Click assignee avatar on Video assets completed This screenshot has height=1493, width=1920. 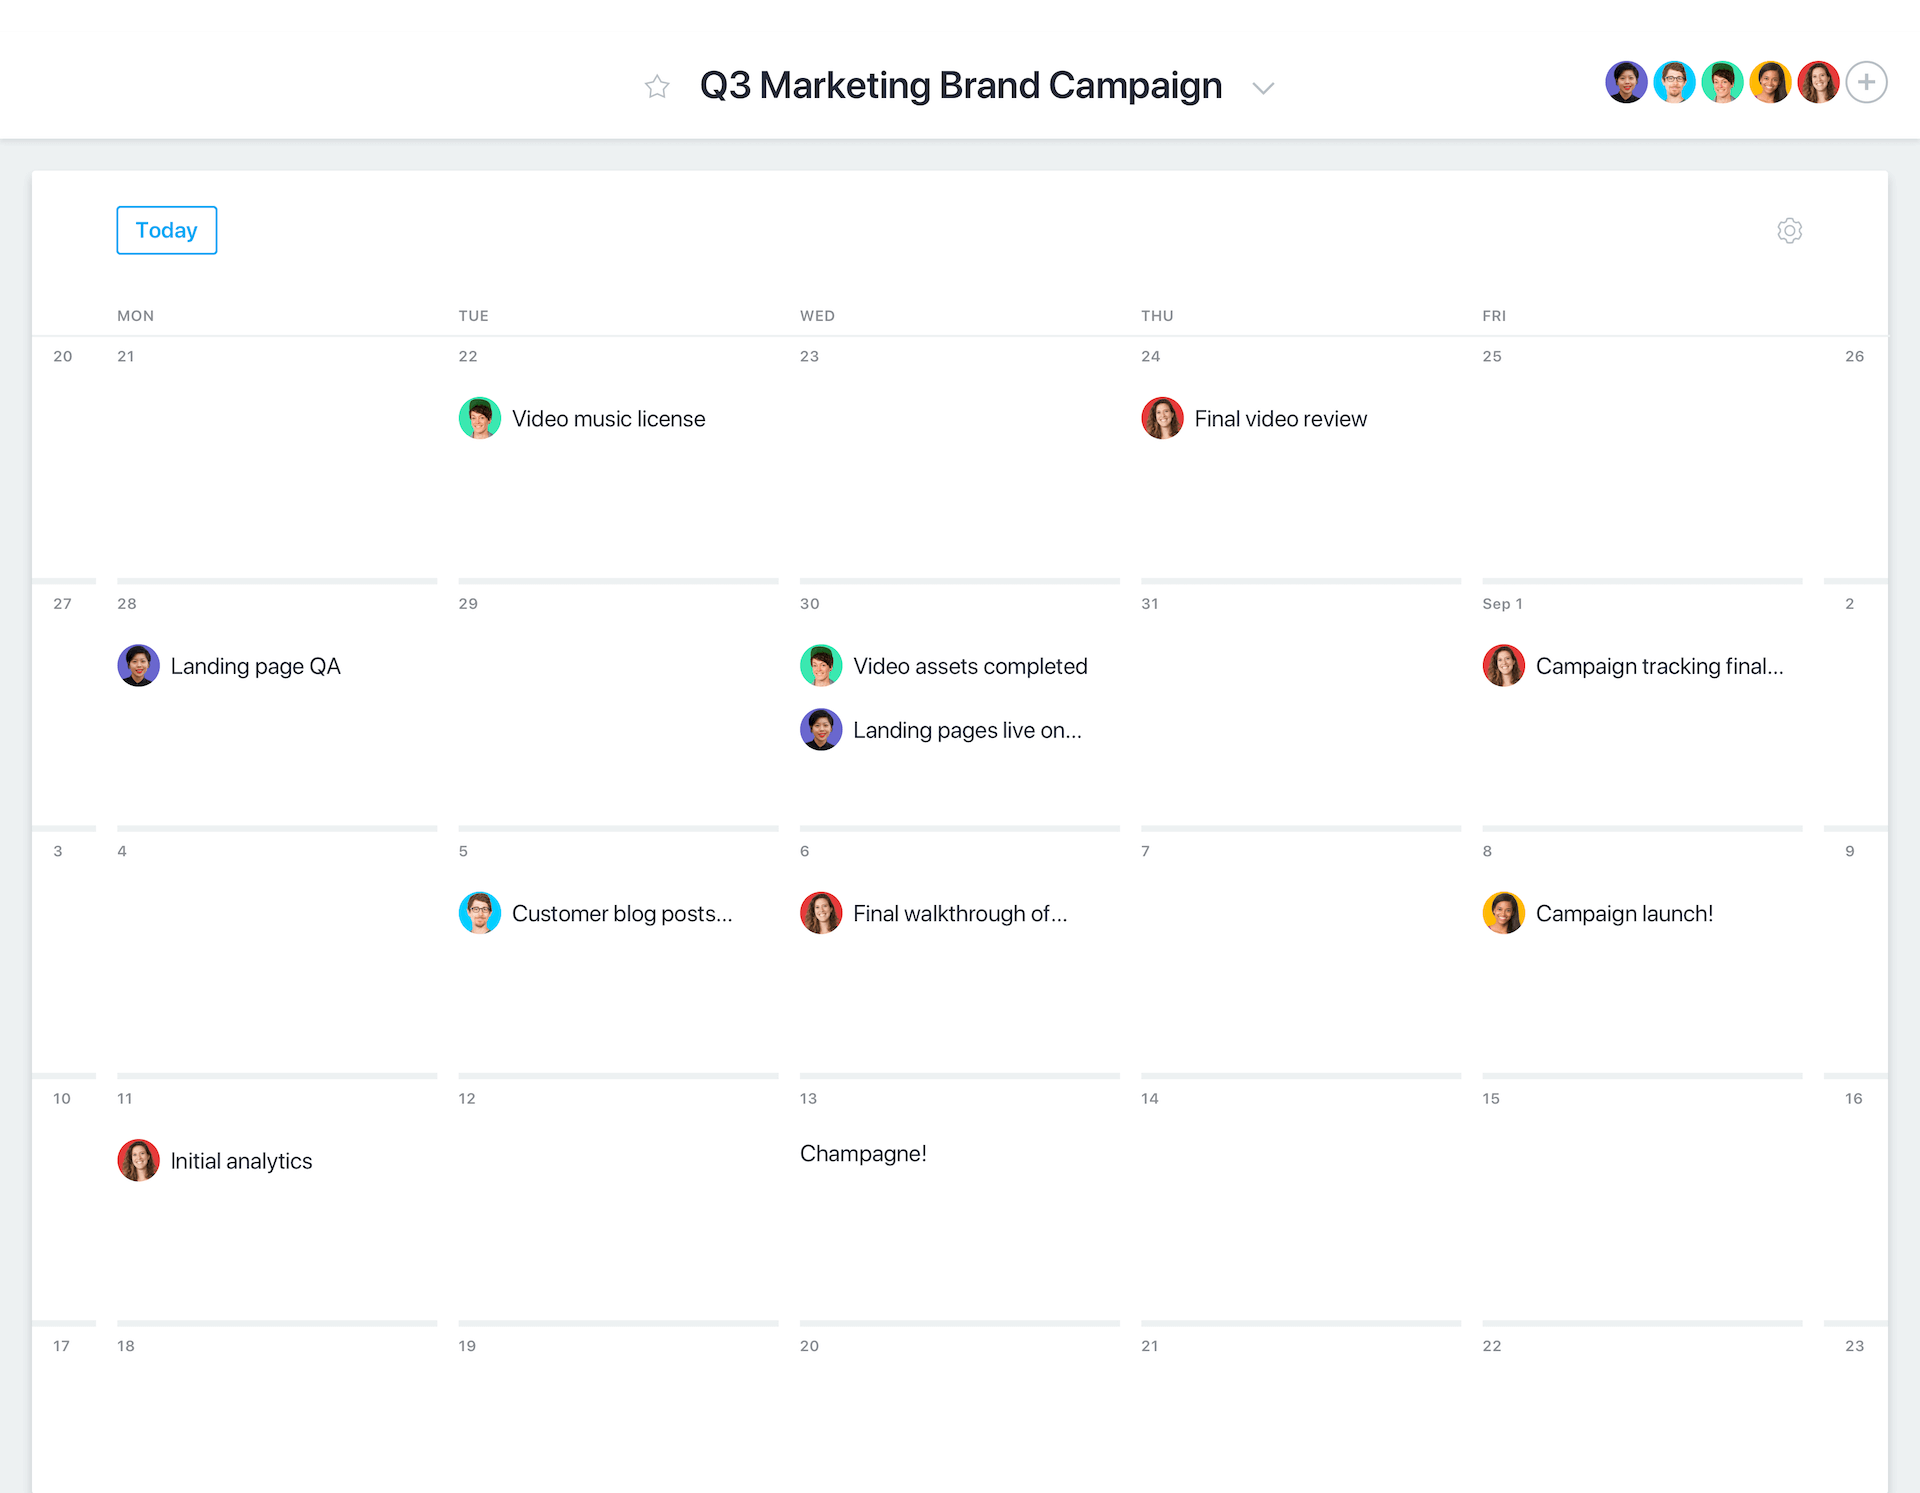click(821, 665)
